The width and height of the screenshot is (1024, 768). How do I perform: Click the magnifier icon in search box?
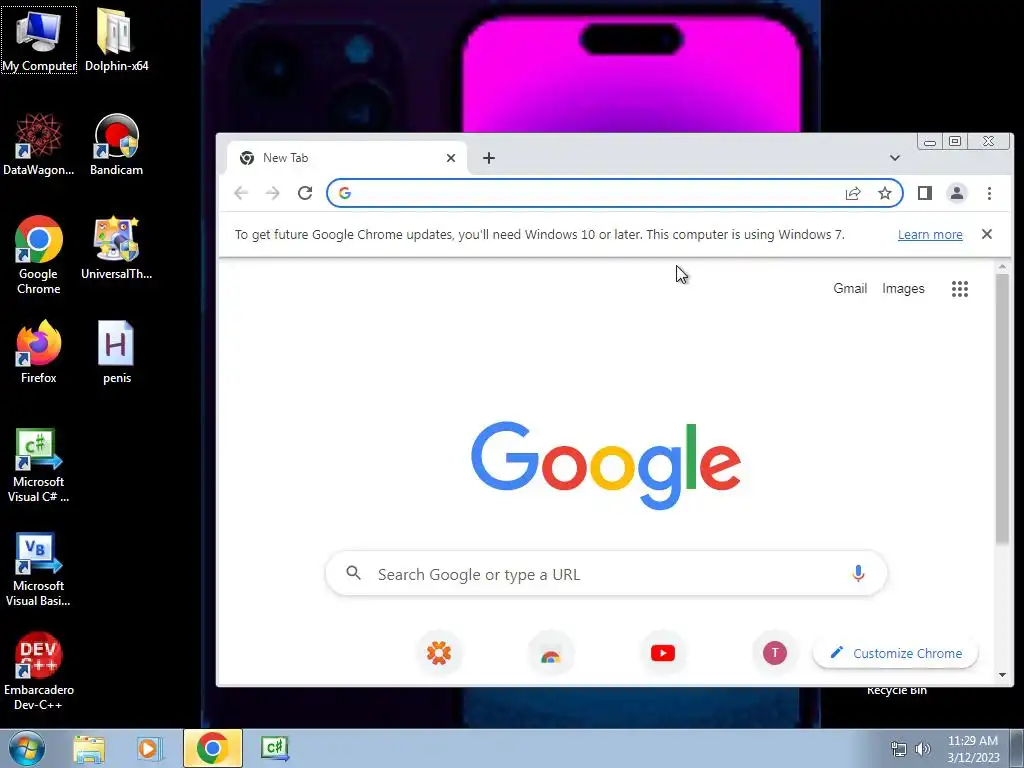pyautogui.click(x=353, y=573)
